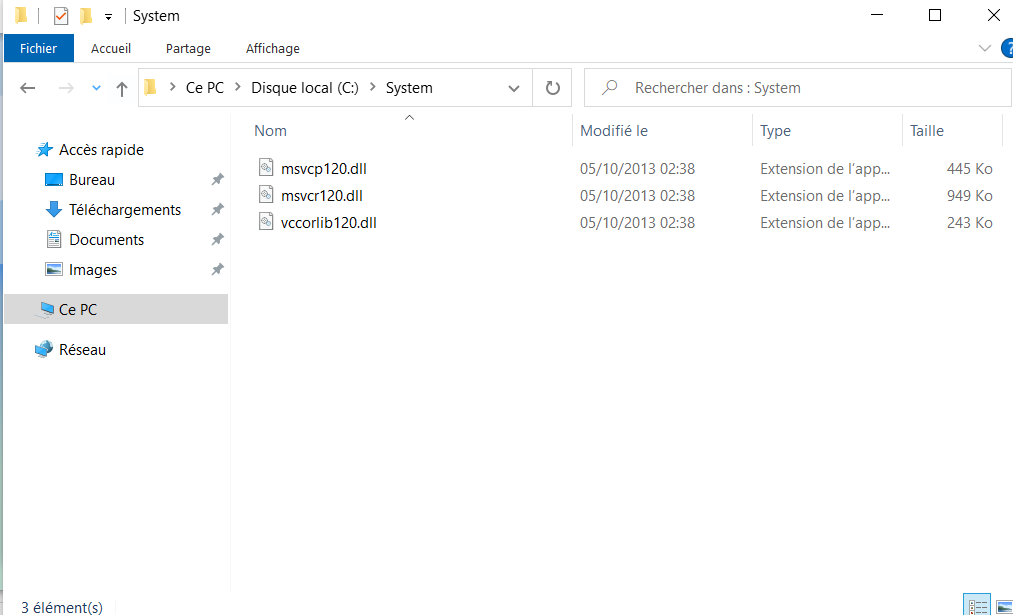This screenshot has height=615, width=1013.
Task: Unpin Bureau using its pin icon
Action: tap(217, 180)
